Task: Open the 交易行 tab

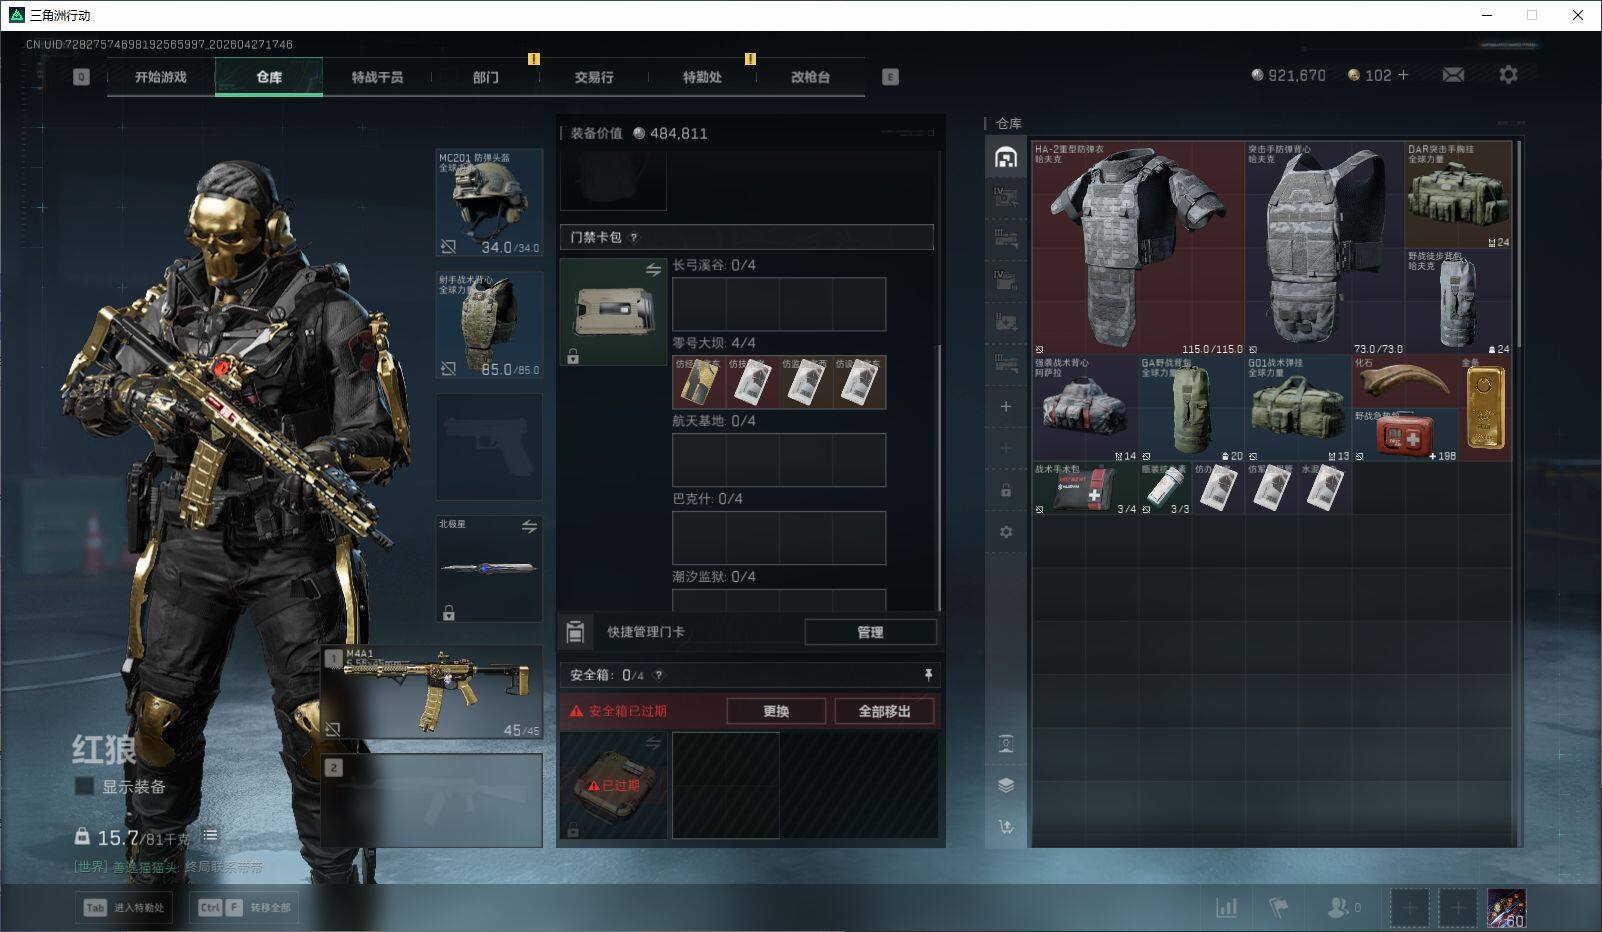Action: 594,77
